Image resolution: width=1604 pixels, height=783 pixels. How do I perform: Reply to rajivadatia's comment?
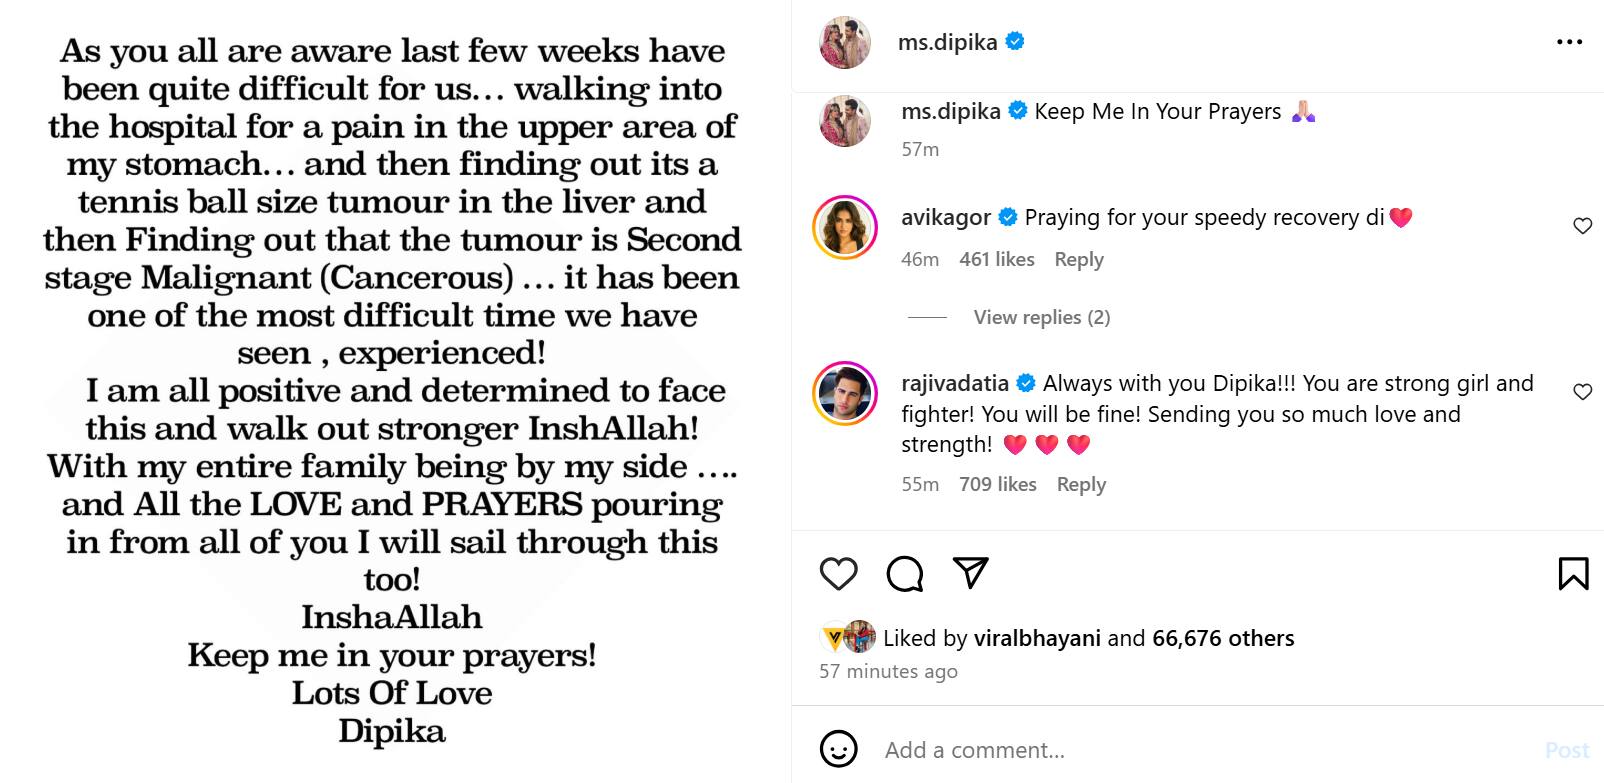click(x=1080, y=484)
